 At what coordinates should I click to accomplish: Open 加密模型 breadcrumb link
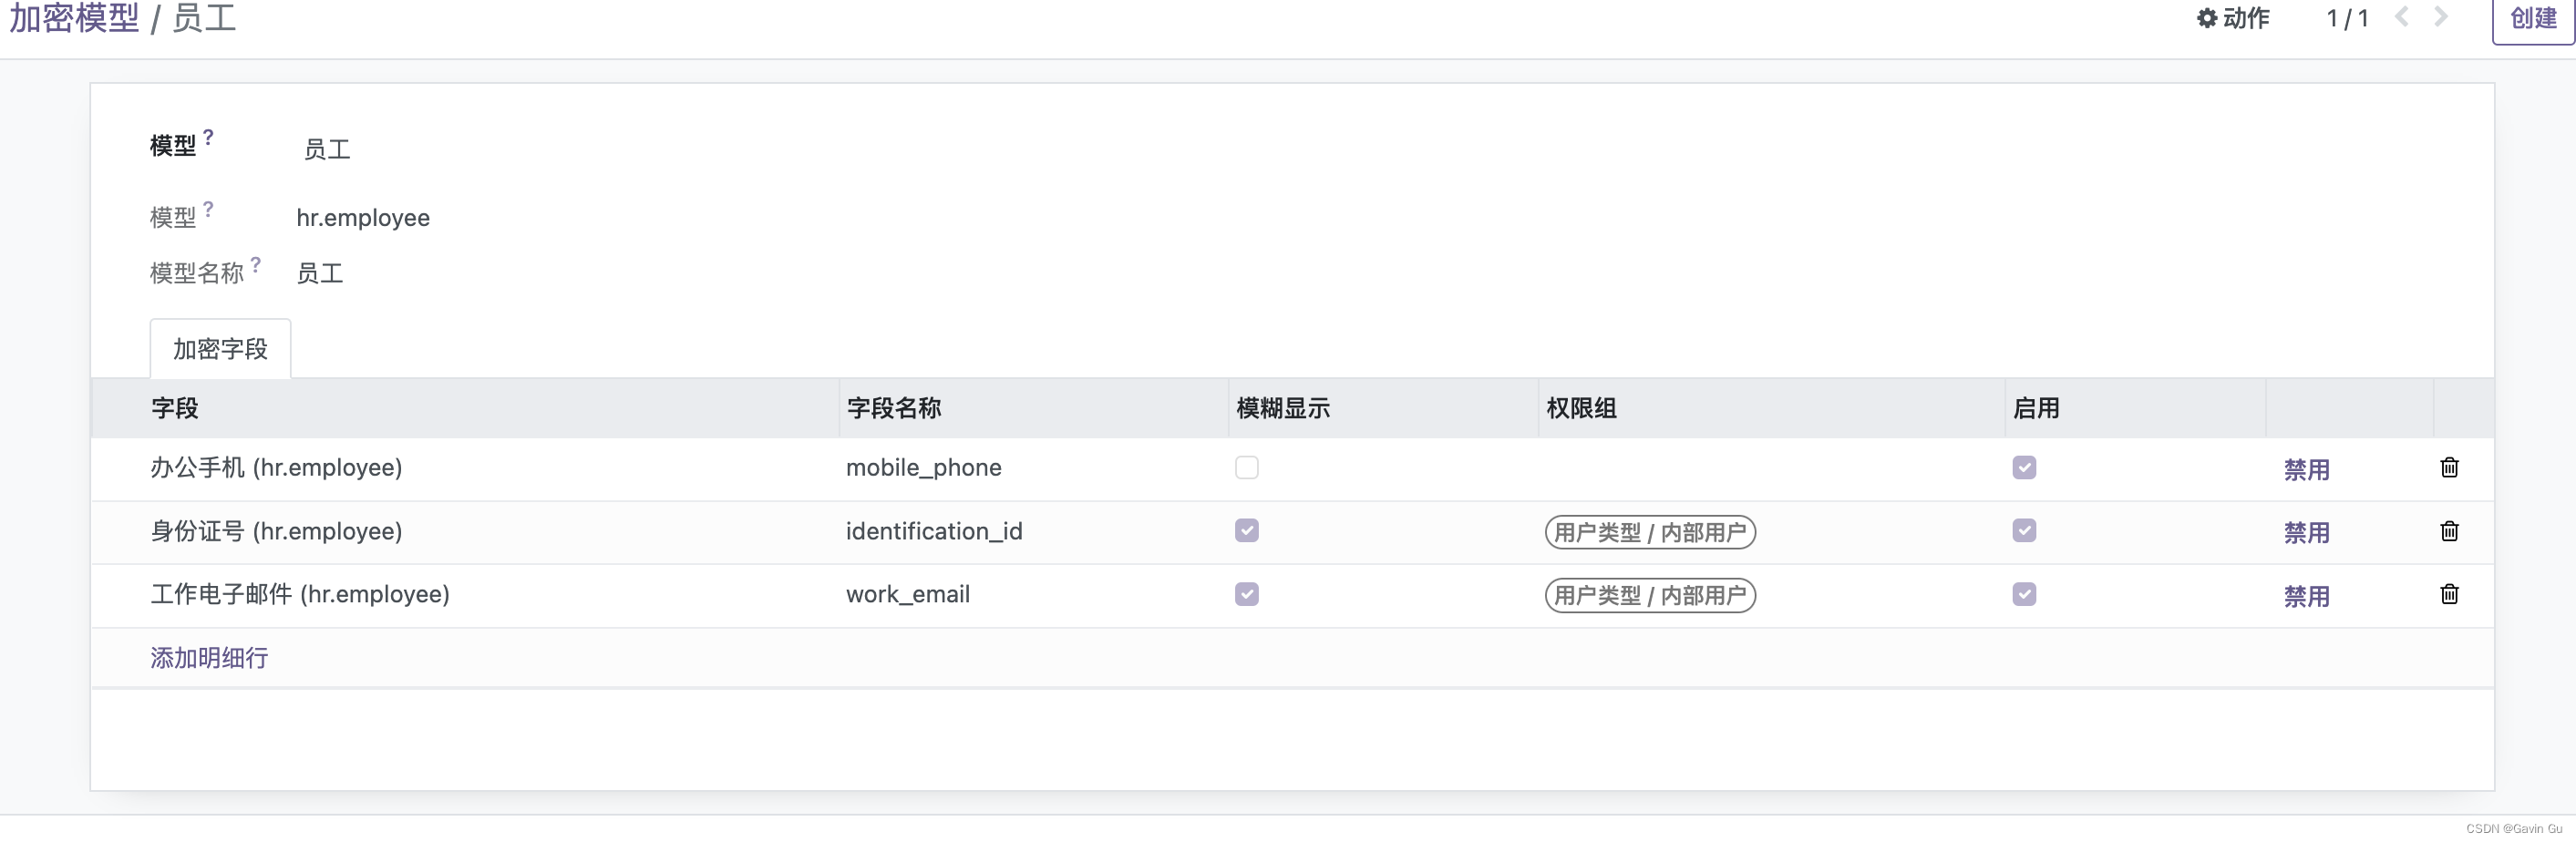click(74, 18)
